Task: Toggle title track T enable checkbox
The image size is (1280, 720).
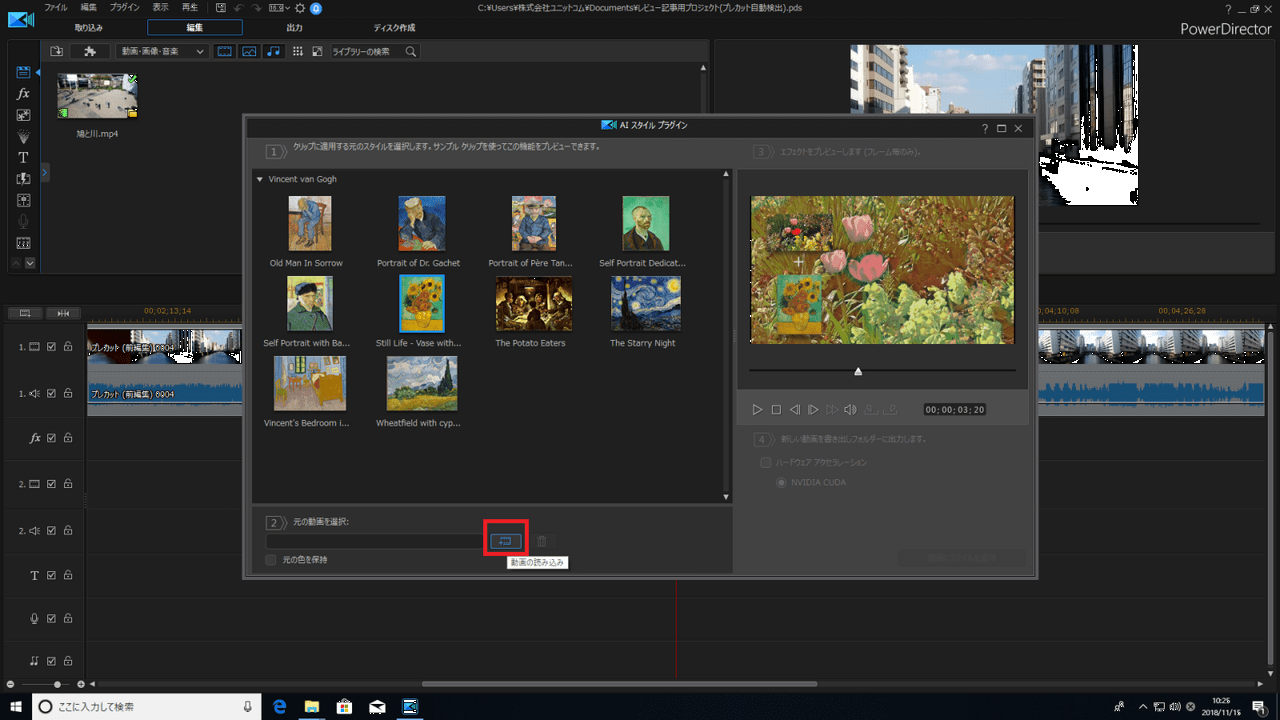Action: click(52, 575)
